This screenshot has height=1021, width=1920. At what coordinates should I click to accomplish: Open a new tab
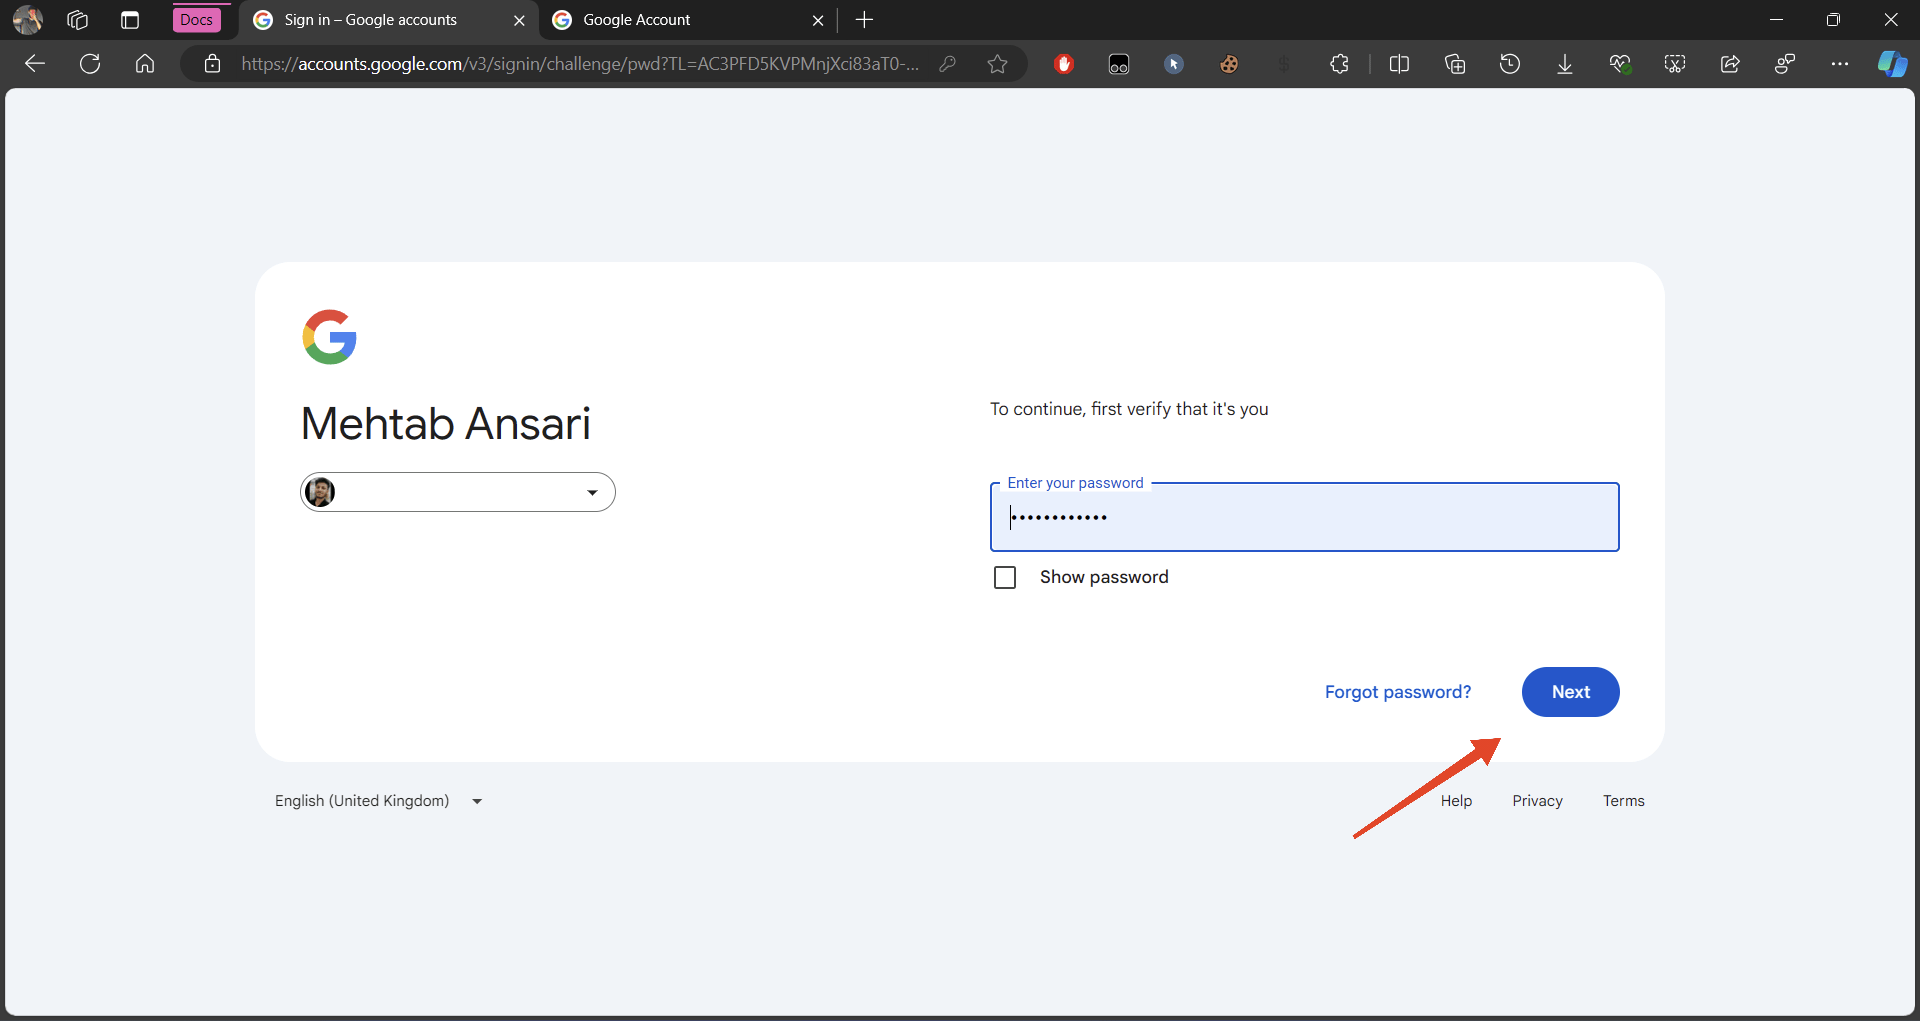[865, 20]
